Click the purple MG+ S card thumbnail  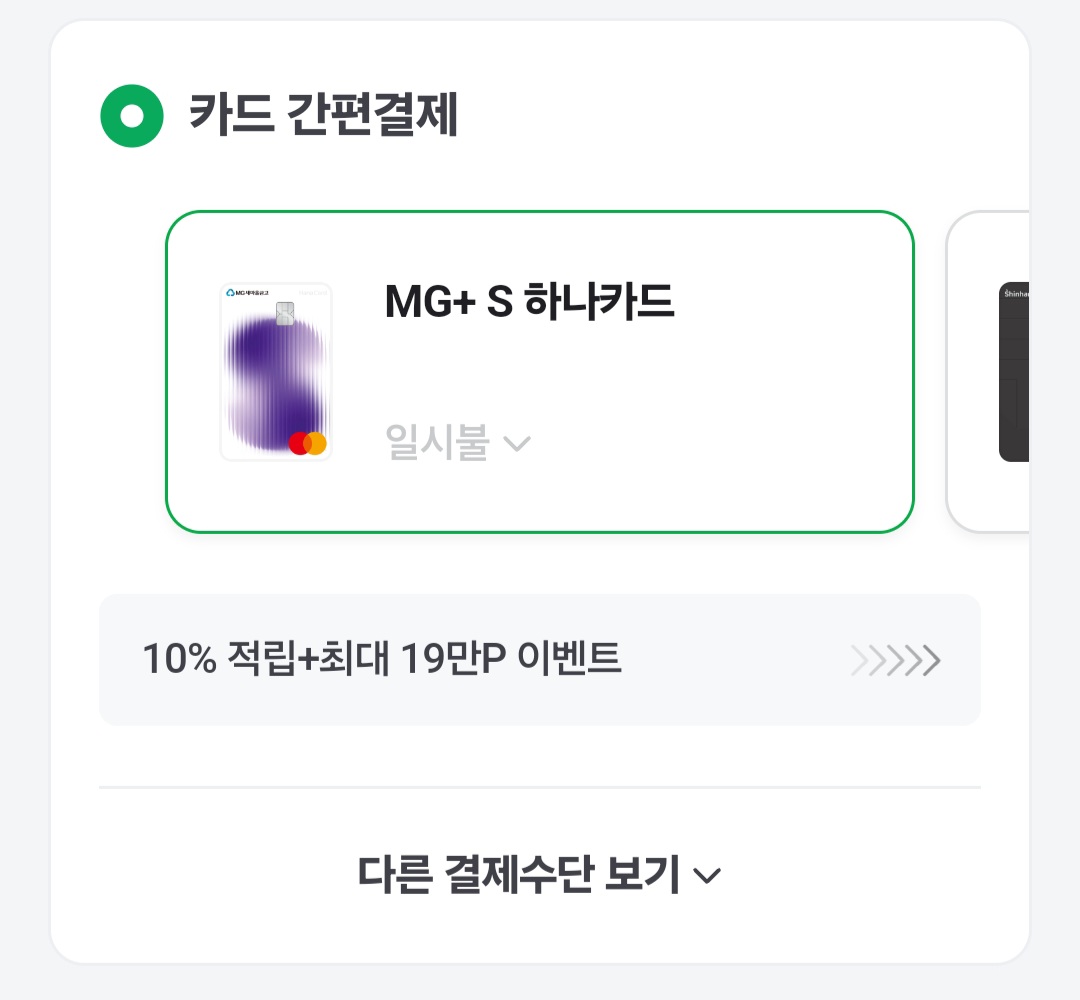276,371
